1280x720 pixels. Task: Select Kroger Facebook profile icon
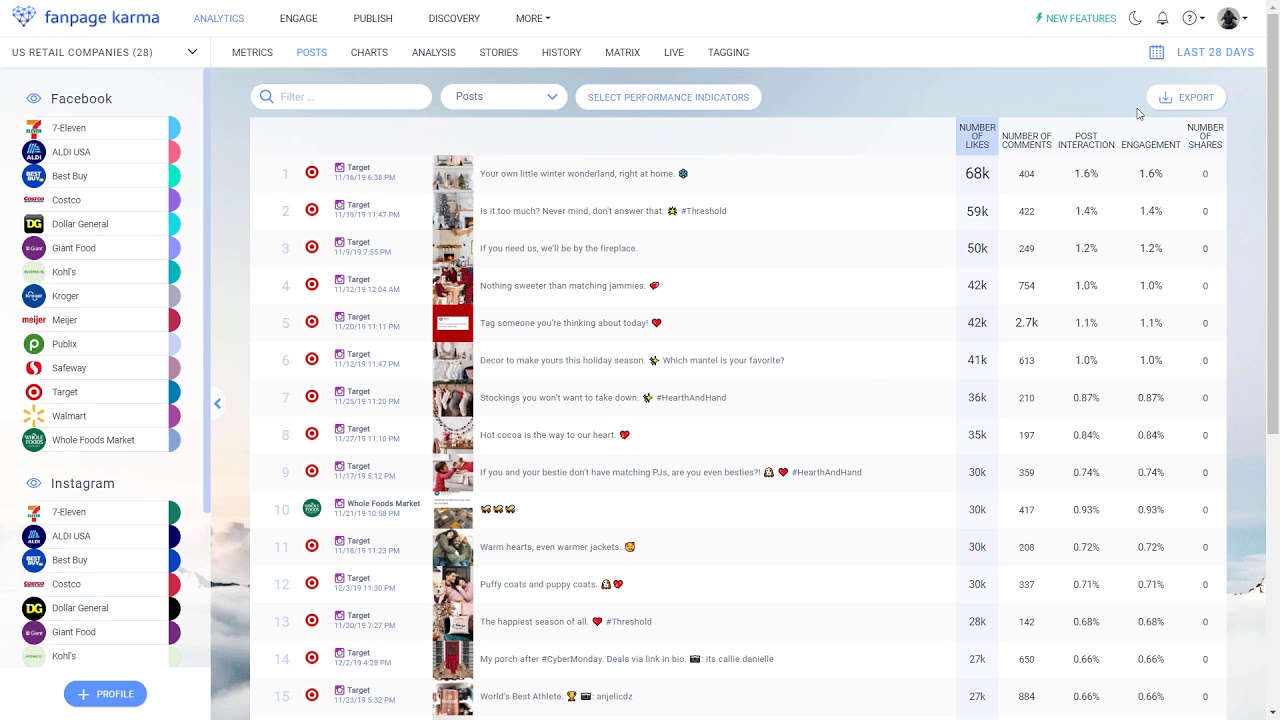(34, 296)
